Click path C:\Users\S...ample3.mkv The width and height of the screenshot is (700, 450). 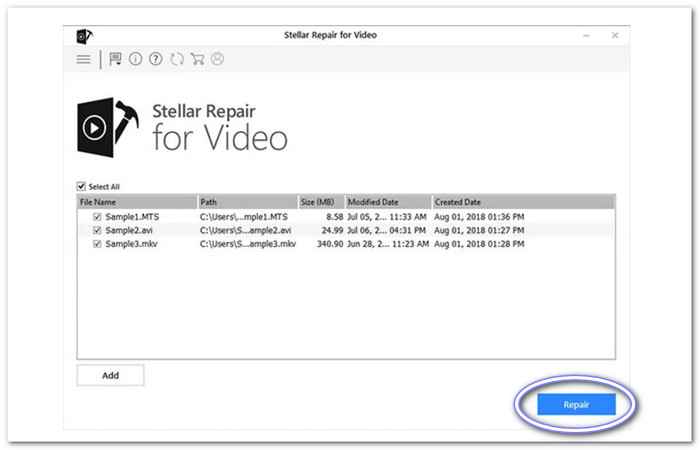[248, 244]
